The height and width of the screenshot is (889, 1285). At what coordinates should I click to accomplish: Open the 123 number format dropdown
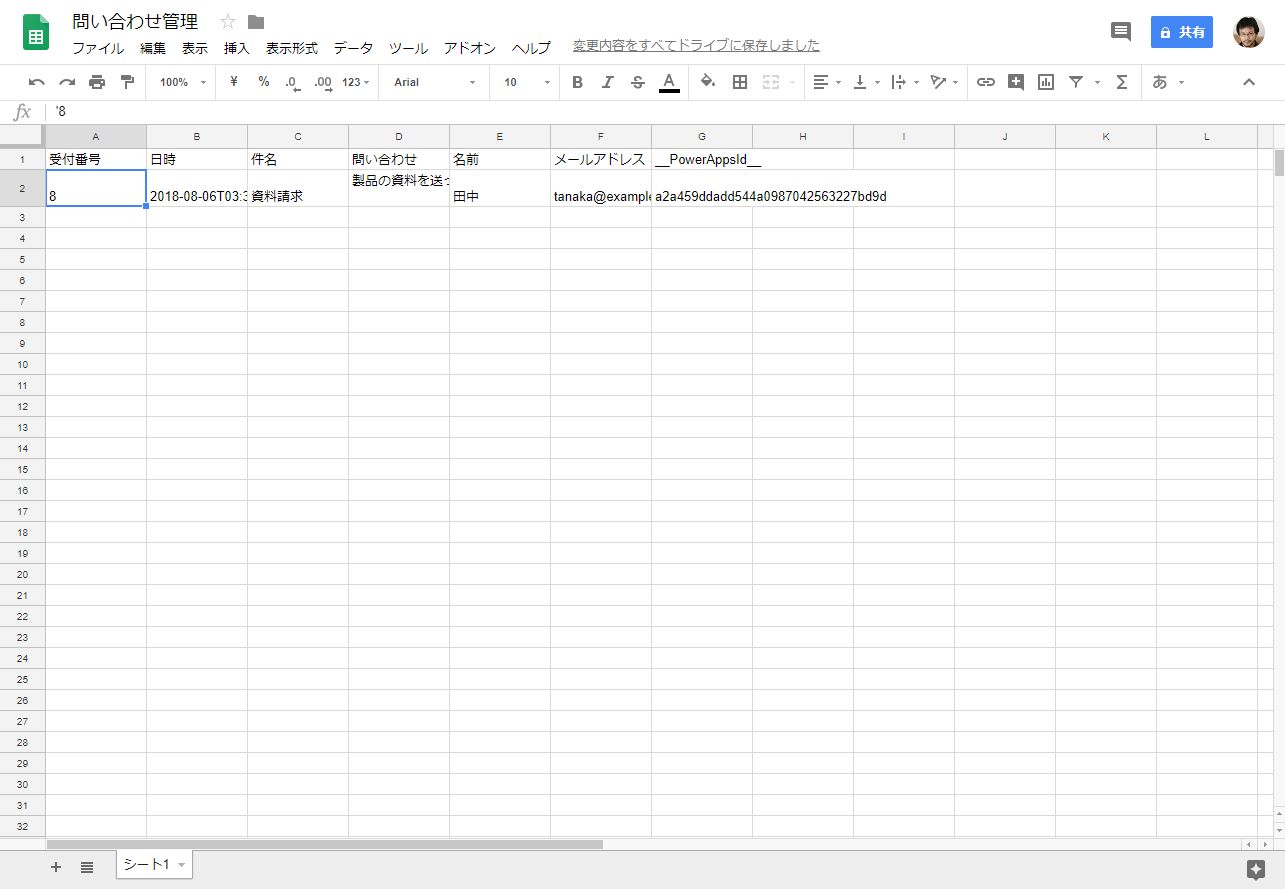(356, 82)
